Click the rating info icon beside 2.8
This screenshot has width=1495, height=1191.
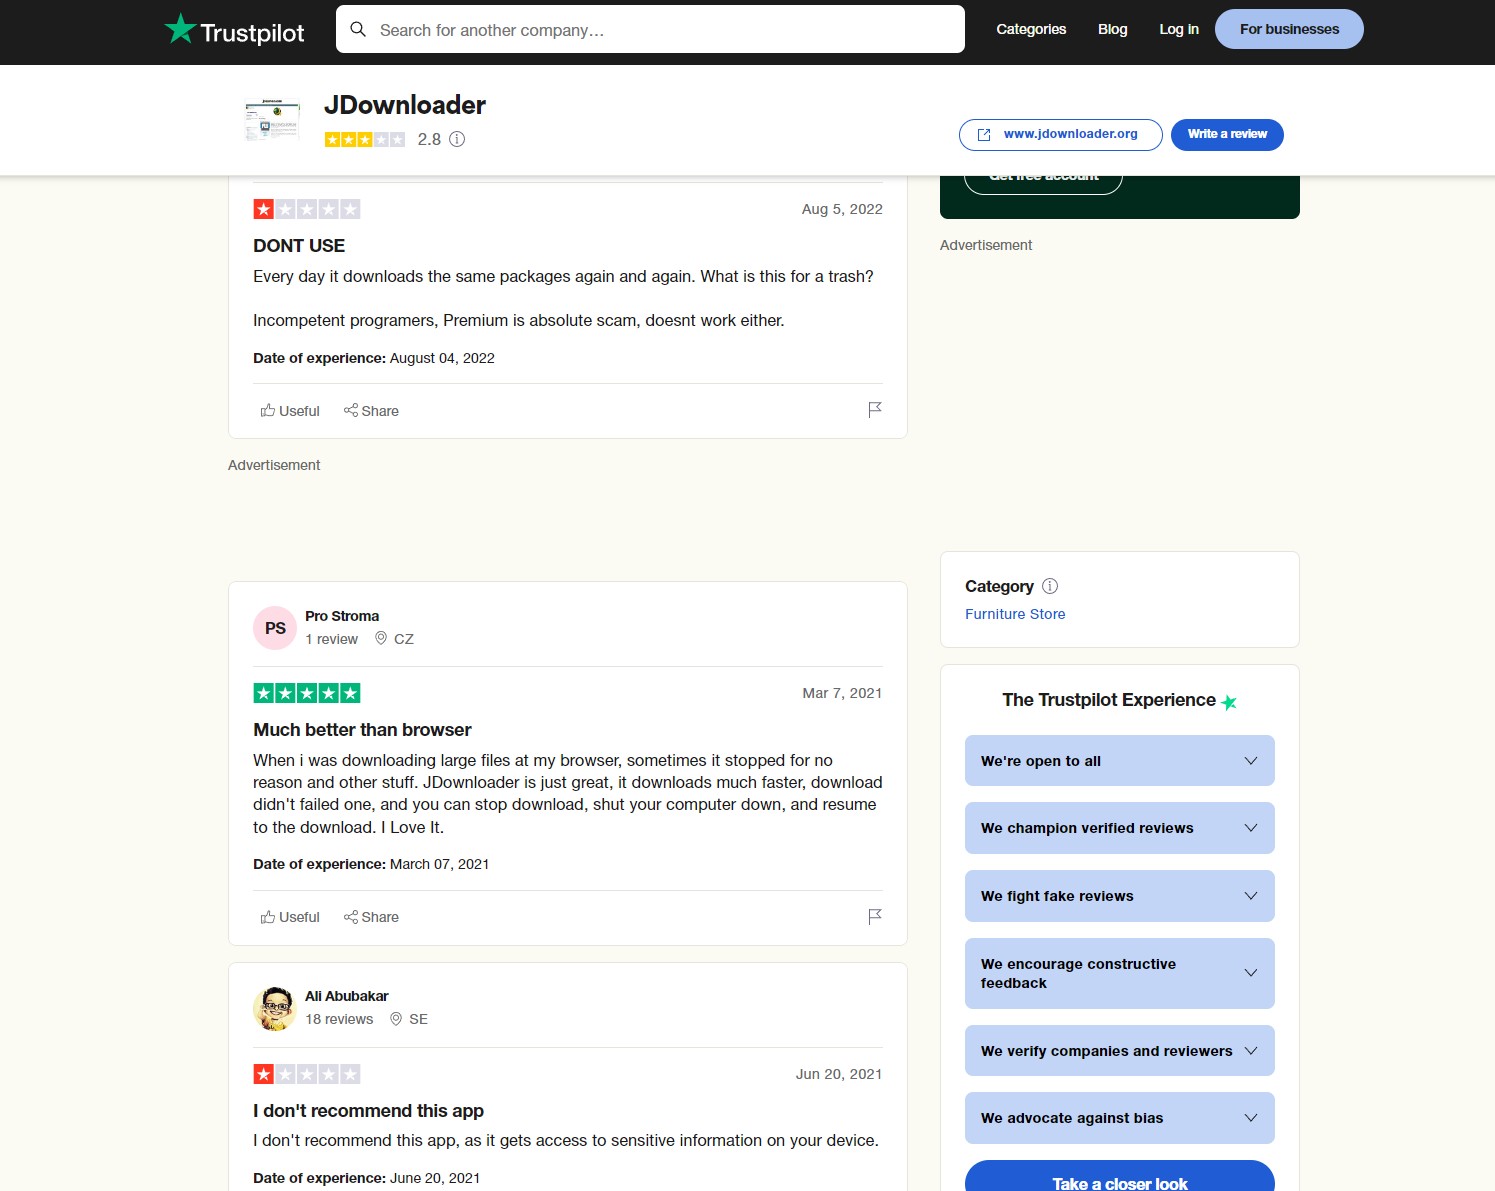click(457, 139)
